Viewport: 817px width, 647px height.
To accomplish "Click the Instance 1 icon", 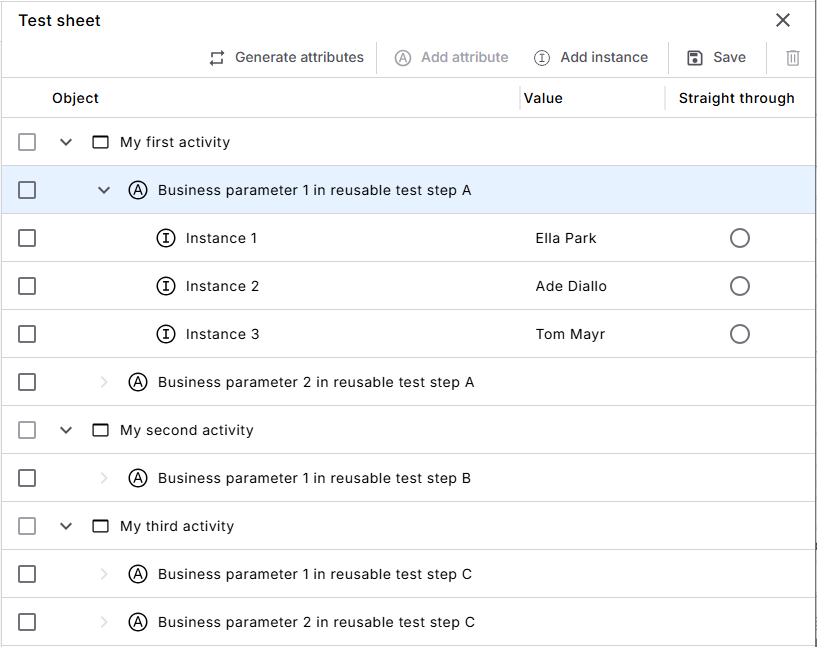I will 166,238.
